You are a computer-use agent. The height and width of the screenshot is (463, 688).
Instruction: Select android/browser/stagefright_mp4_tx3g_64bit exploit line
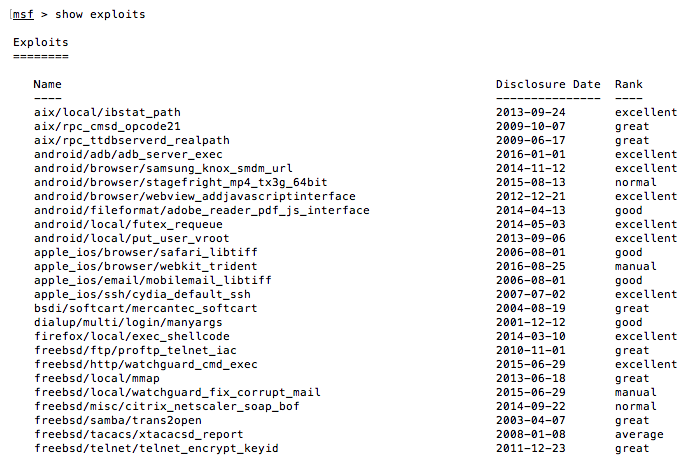180,183
